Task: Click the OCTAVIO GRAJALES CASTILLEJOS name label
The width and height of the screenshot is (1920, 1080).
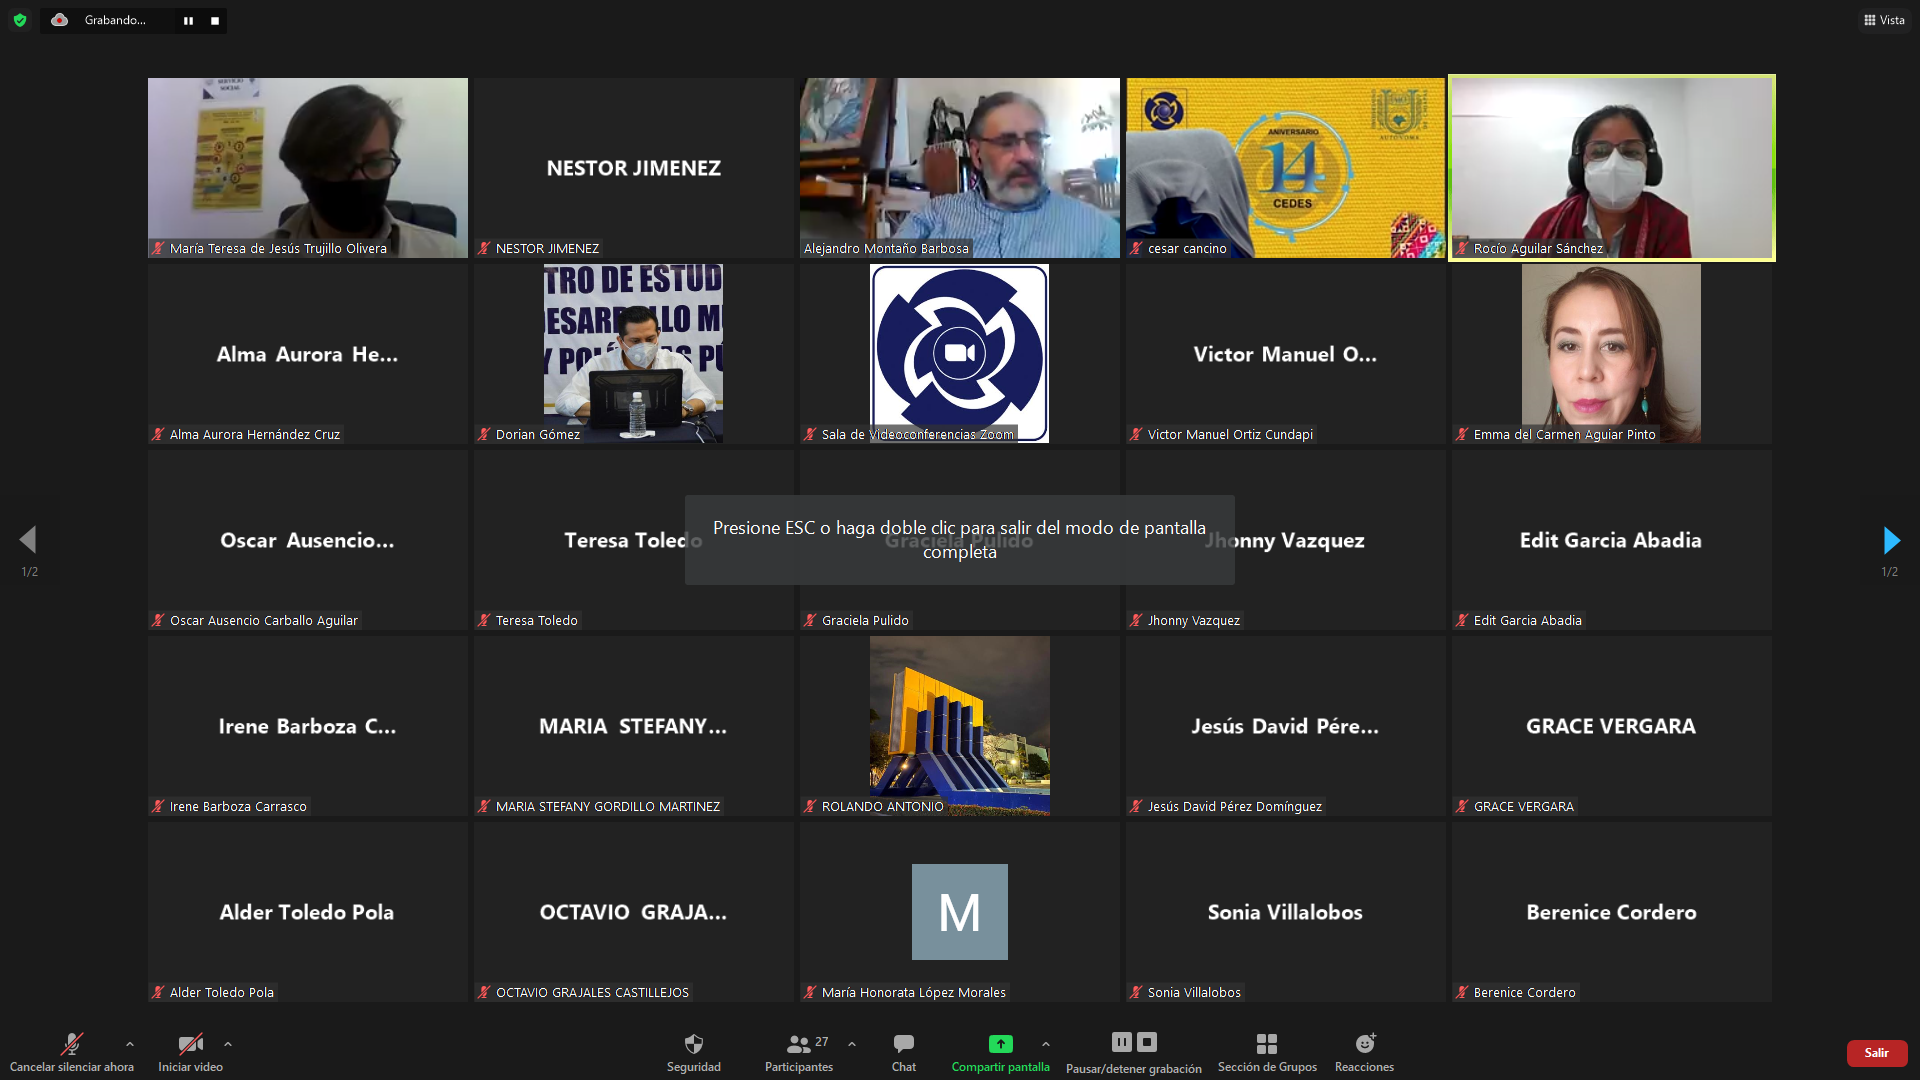Action: [592, 992]
